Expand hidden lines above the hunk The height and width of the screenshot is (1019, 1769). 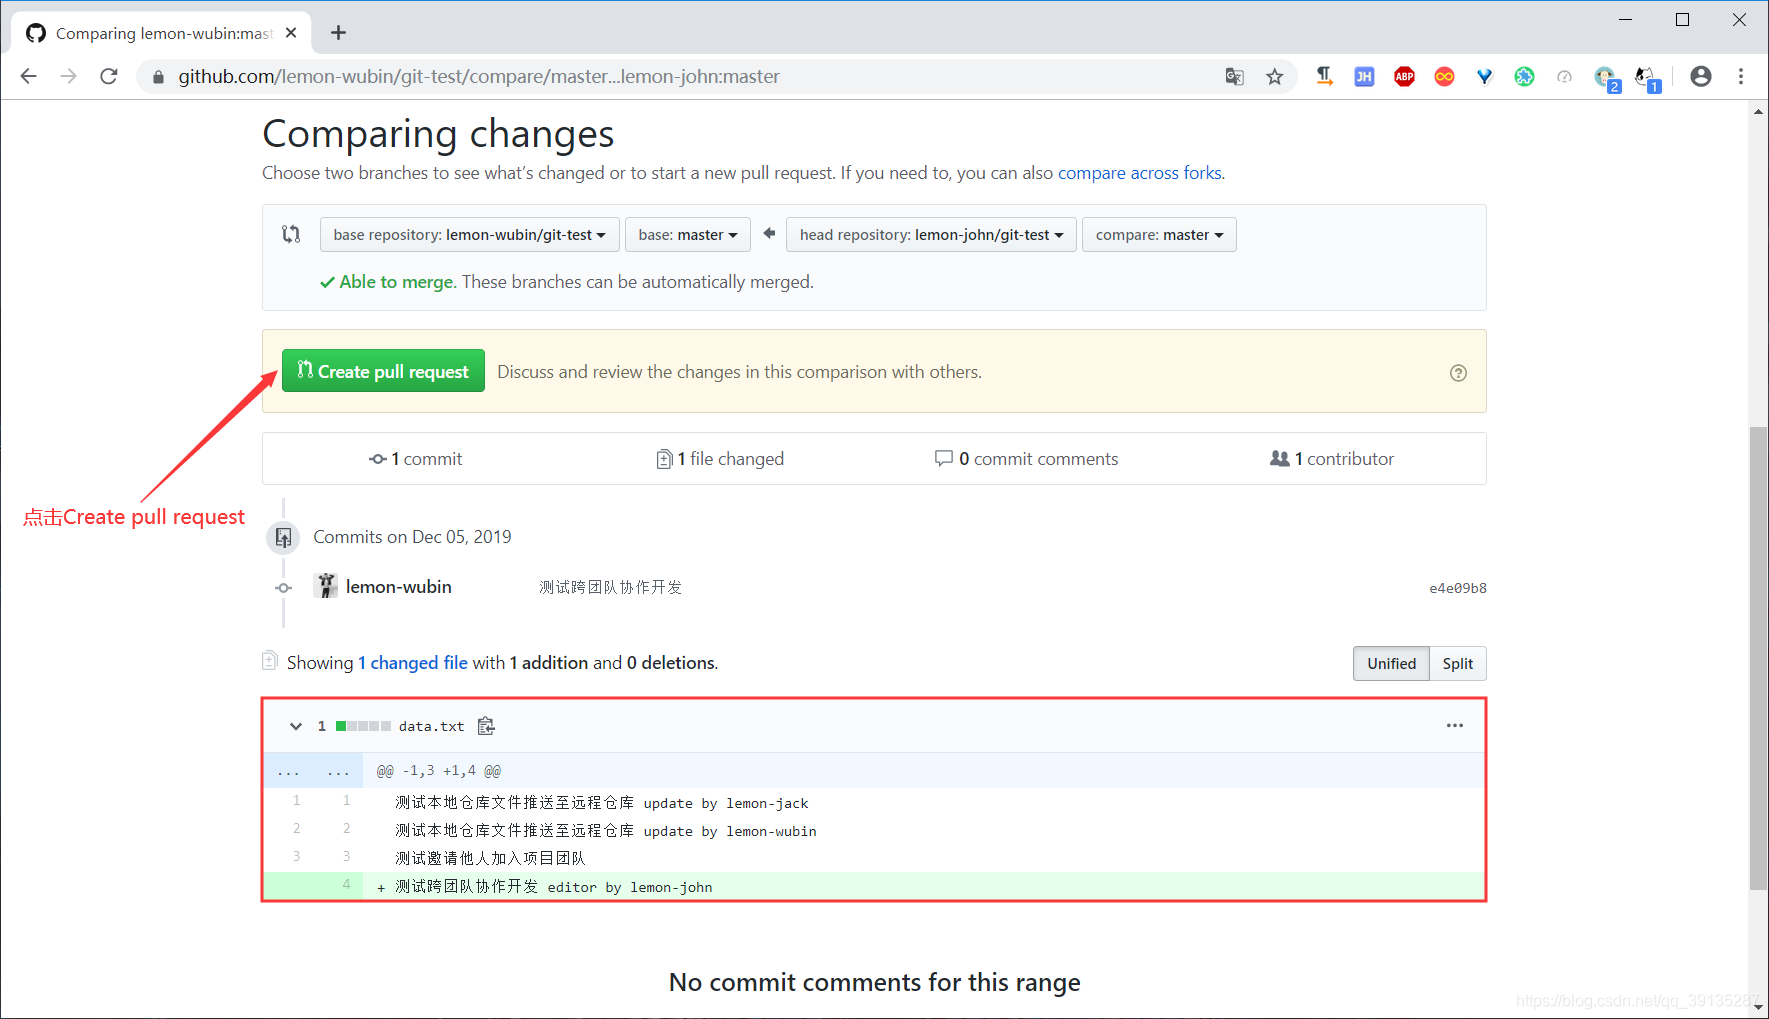click(313, 771)
